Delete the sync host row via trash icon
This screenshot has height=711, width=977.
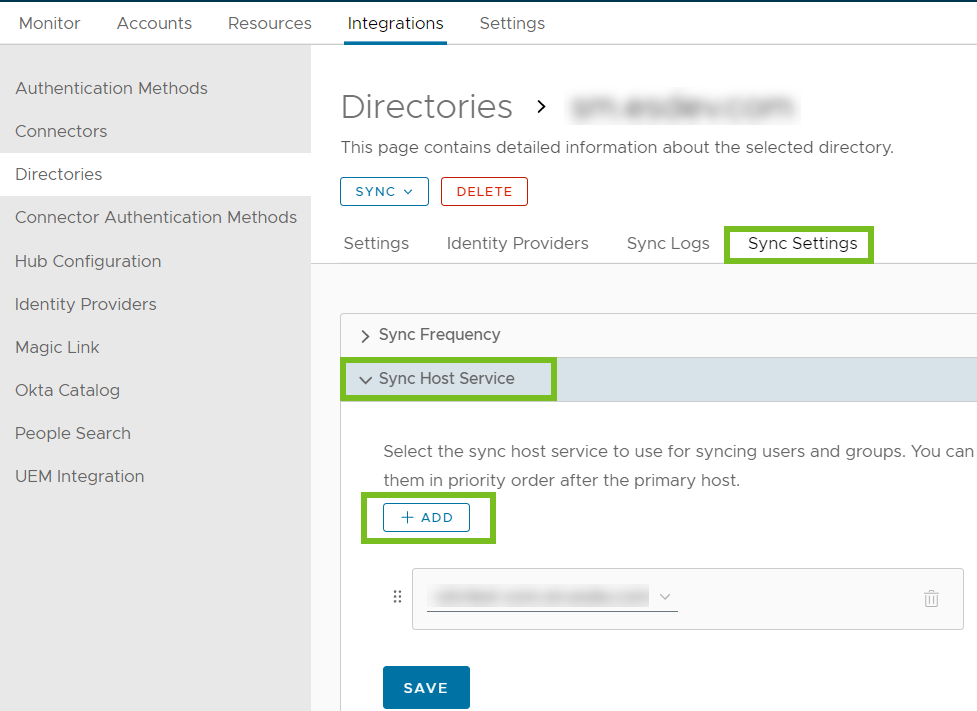pyautogui.click(x=931, y=599)
